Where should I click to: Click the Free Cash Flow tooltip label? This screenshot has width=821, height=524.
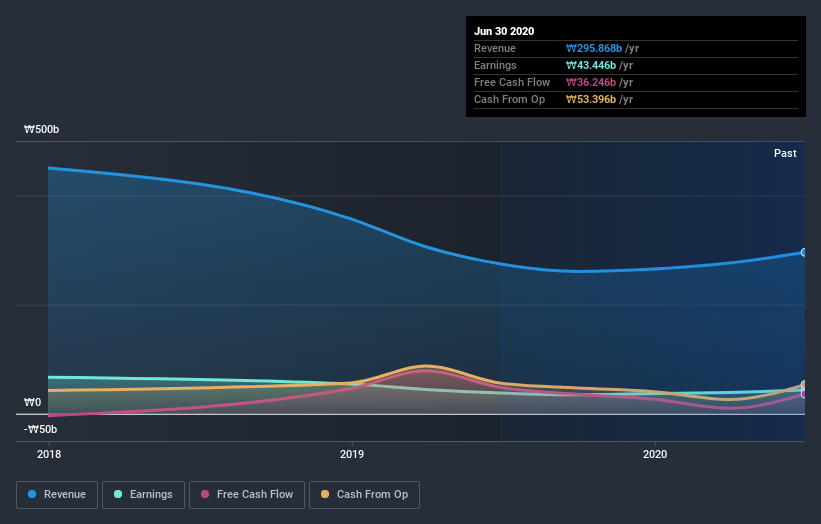(x=512, y=82)
